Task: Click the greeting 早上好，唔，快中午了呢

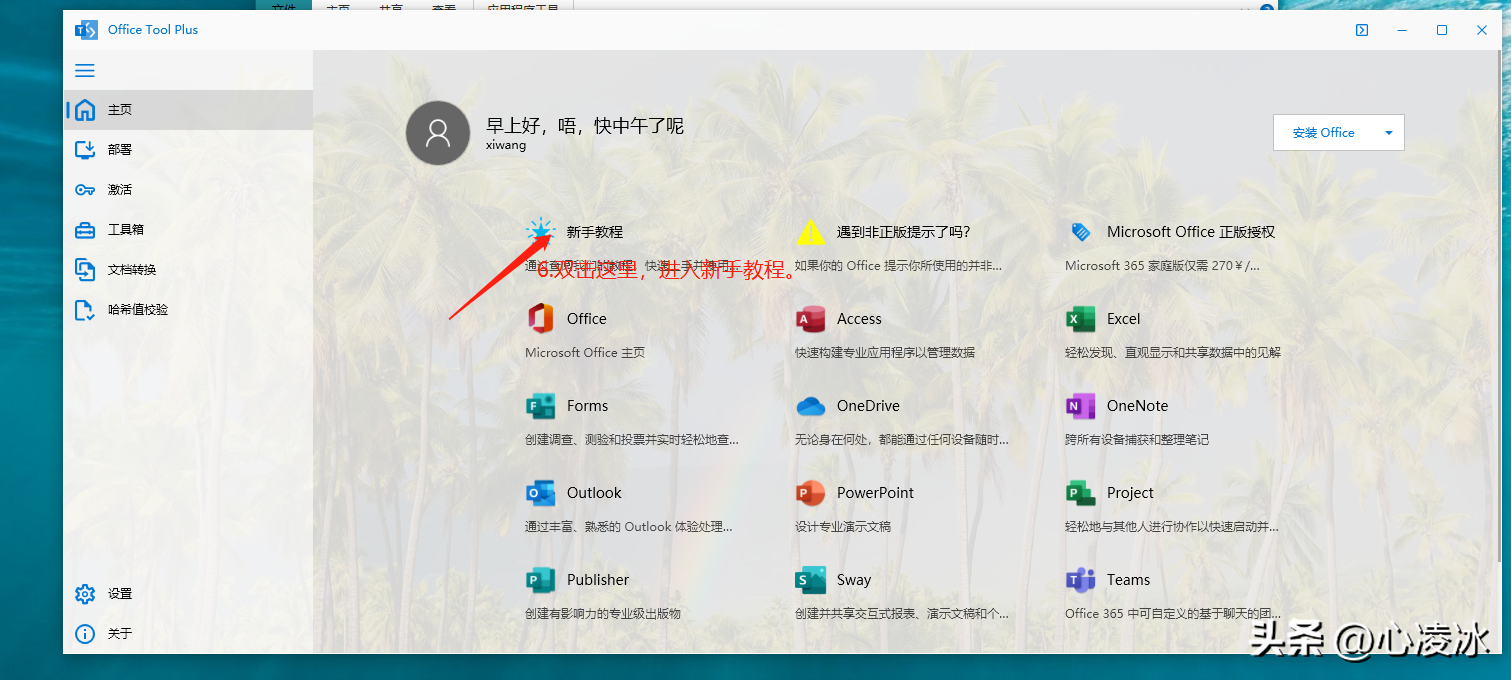Action: coord(585,125)
